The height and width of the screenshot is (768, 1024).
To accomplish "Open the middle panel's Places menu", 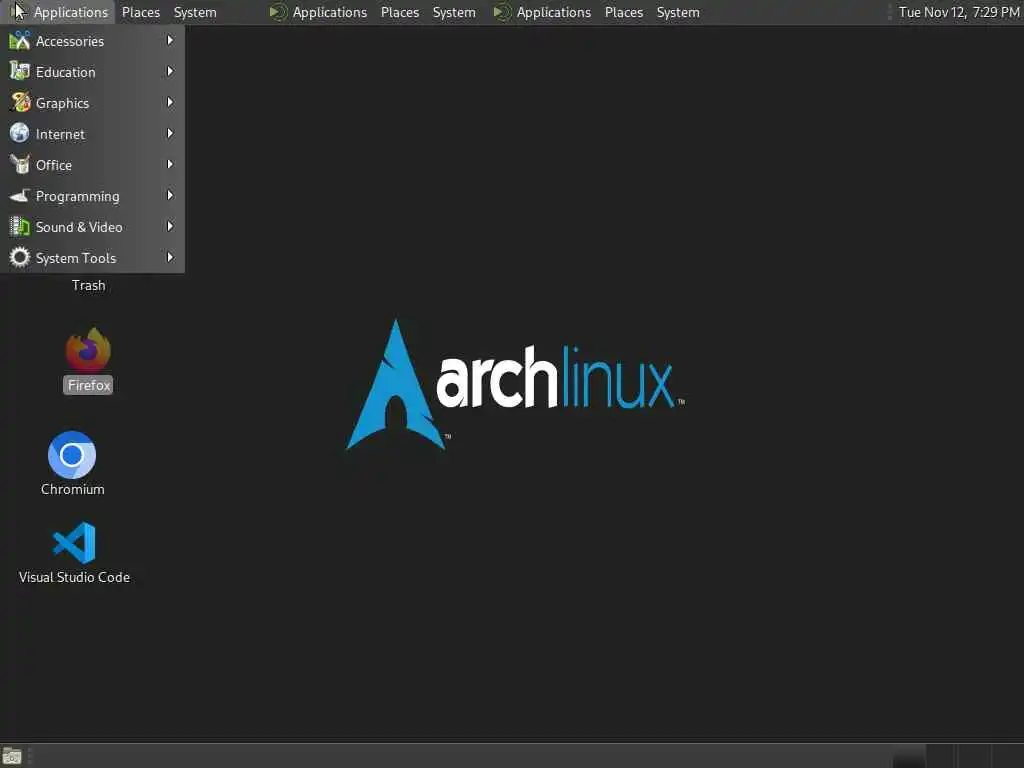I will (x=400, y=12).
